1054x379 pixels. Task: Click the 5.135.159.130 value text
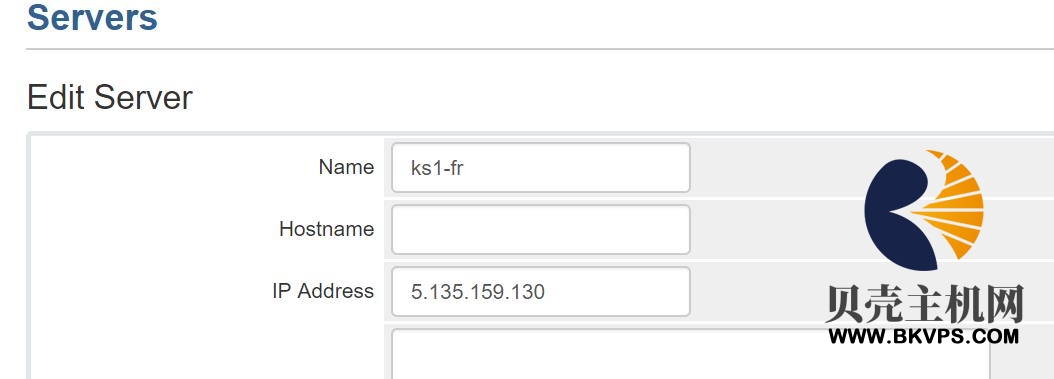tap(478, 292)
